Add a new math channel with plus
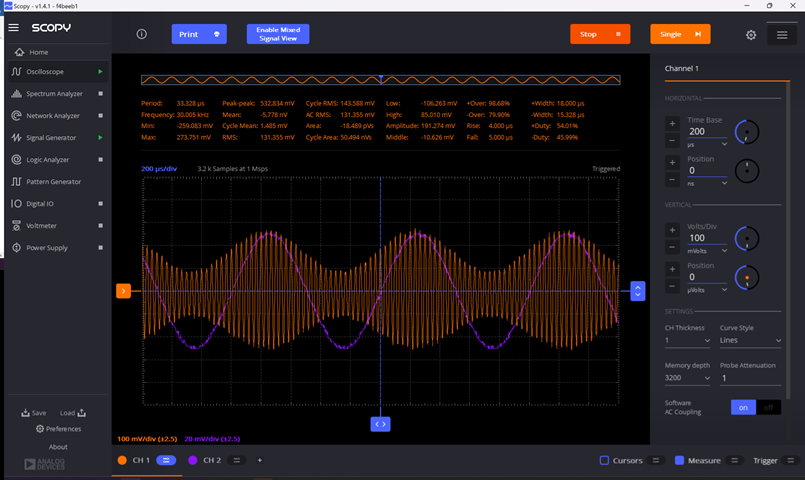This screenshot has height=480, width=805. point(260,460)
